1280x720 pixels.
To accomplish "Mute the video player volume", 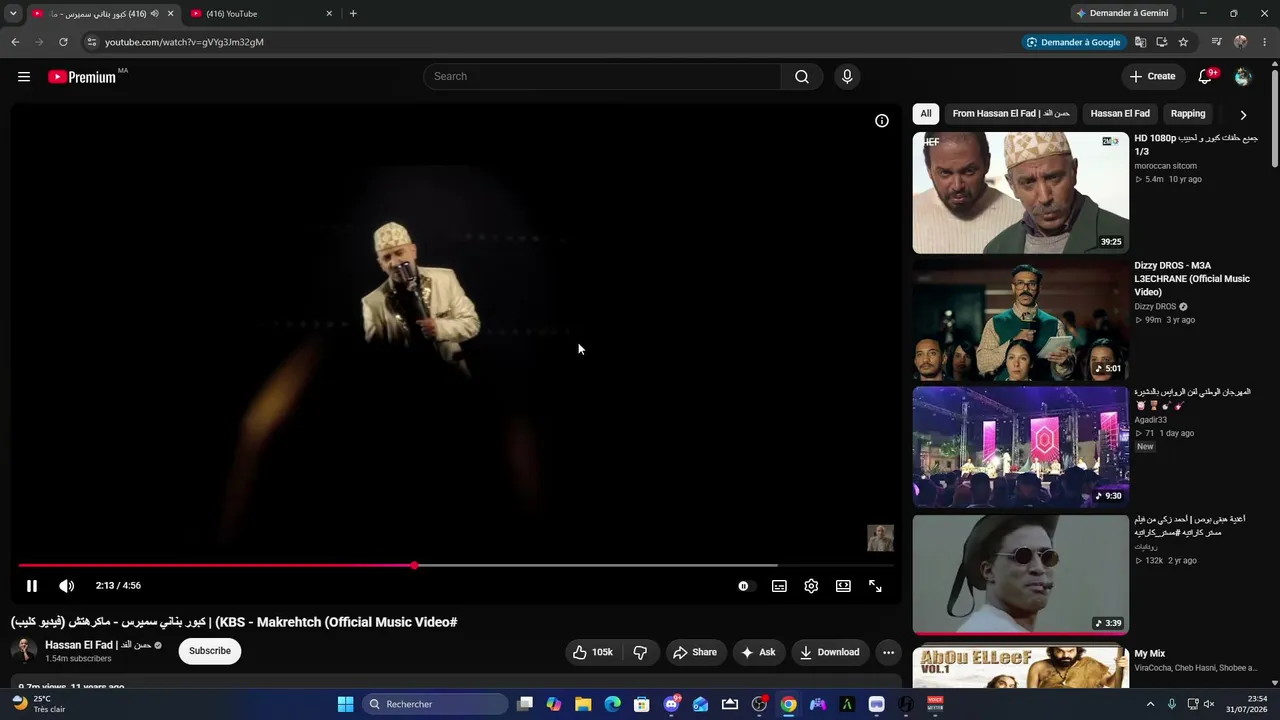I will point(67,586).
